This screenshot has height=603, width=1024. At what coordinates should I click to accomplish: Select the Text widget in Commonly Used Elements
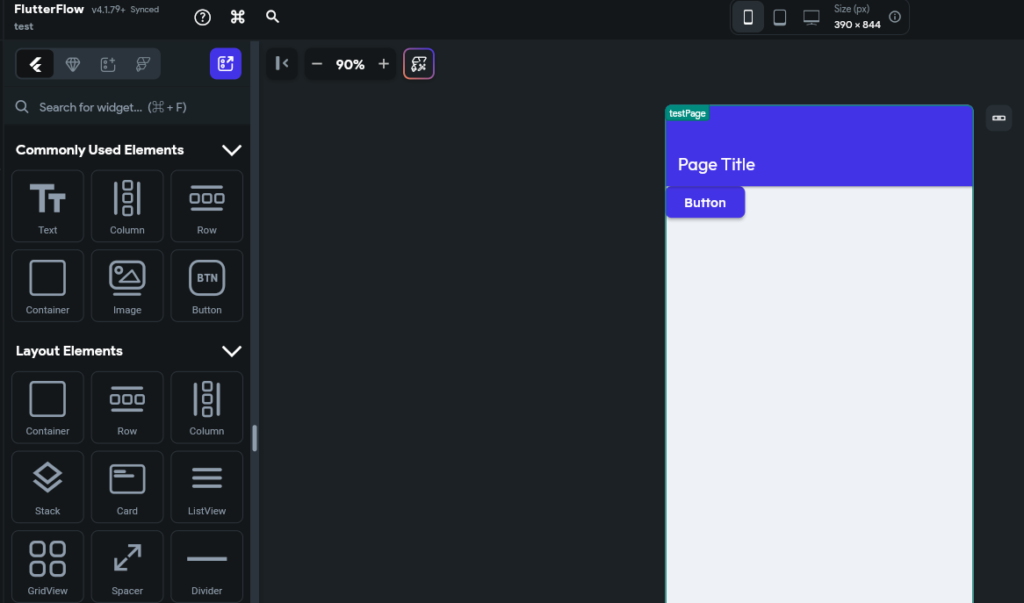[48, 206]
